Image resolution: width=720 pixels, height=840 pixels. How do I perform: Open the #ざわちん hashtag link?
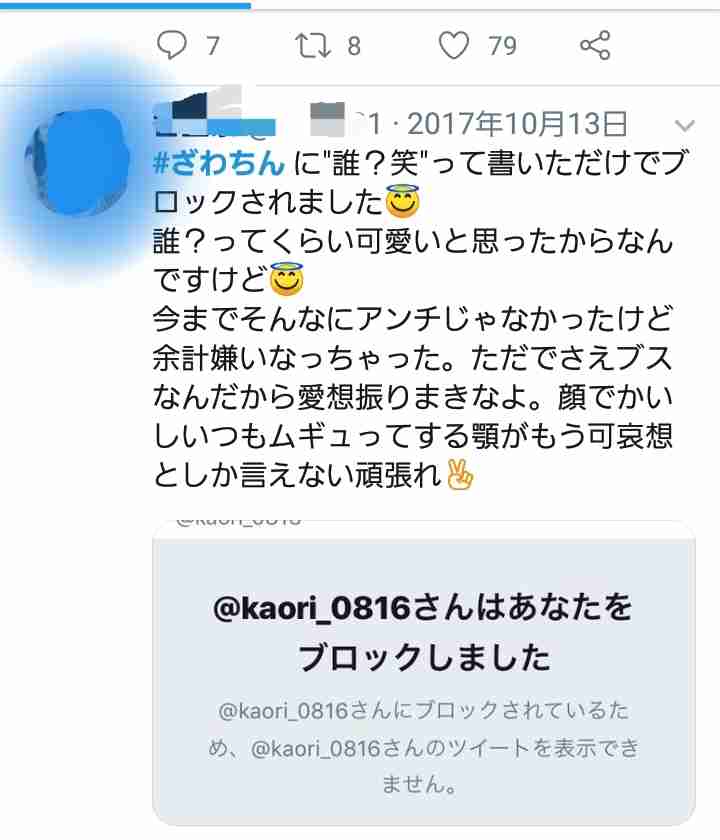pos(219,163)
